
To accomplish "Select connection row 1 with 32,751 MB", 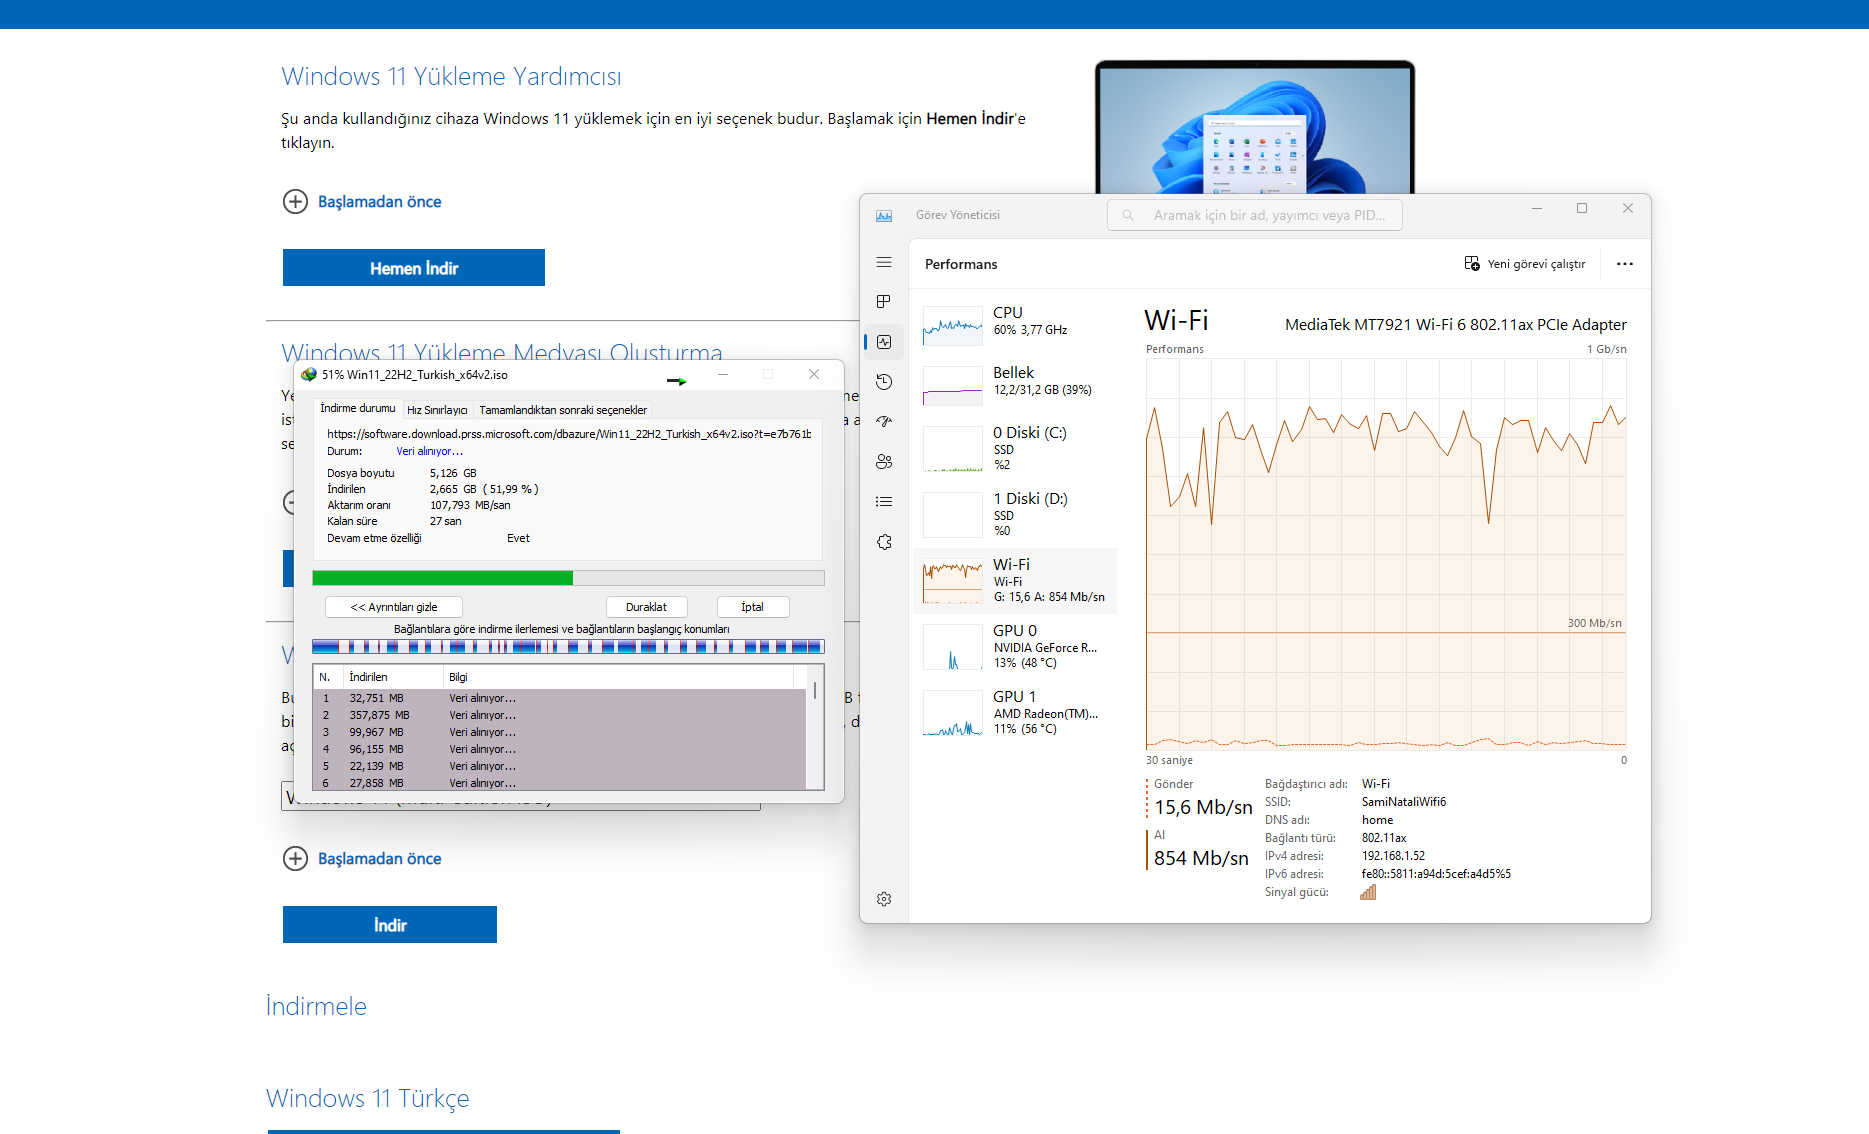I will pyautogui.click(x=560, y=698).
